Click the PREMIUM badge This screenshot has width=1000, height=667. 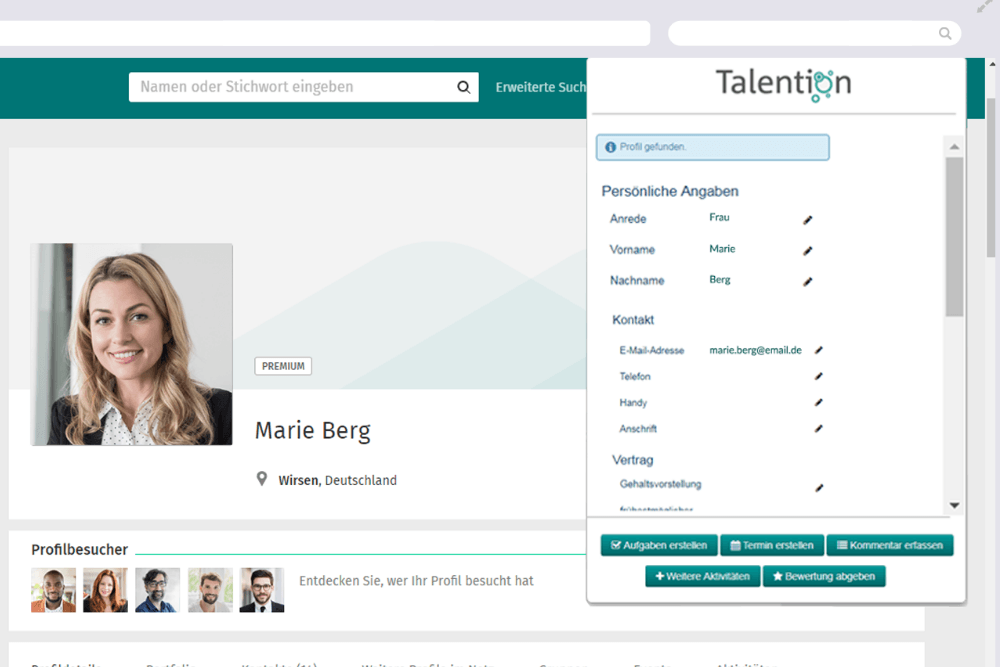[x=283, y=366]
